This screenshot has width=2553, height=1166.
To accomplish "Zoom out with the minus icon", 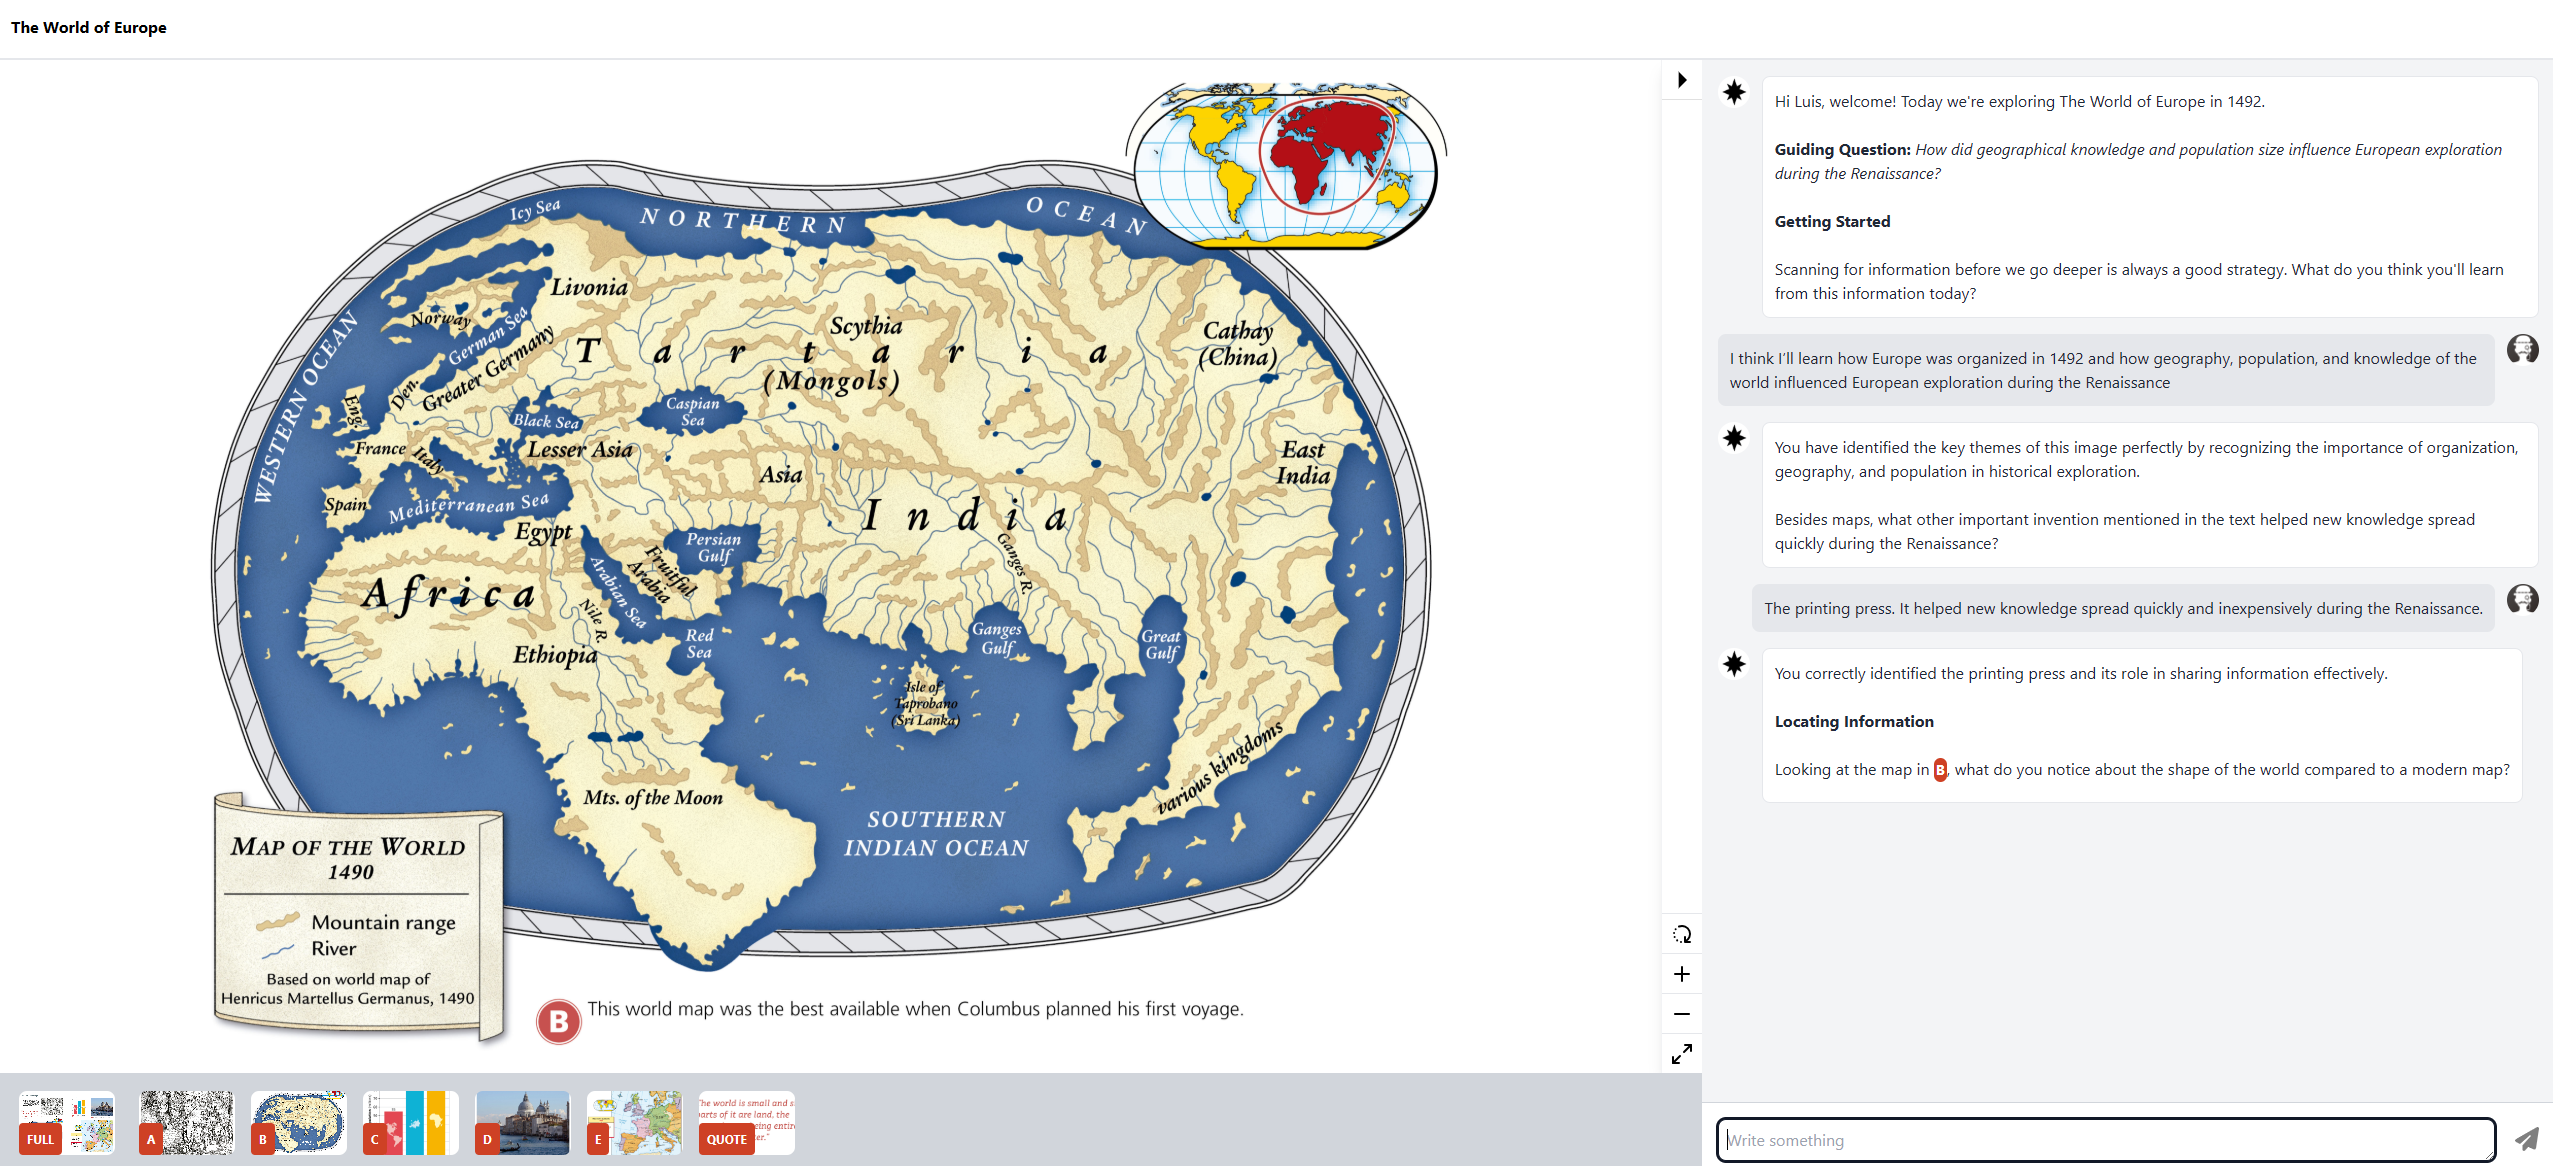I will (1682, 1014).
